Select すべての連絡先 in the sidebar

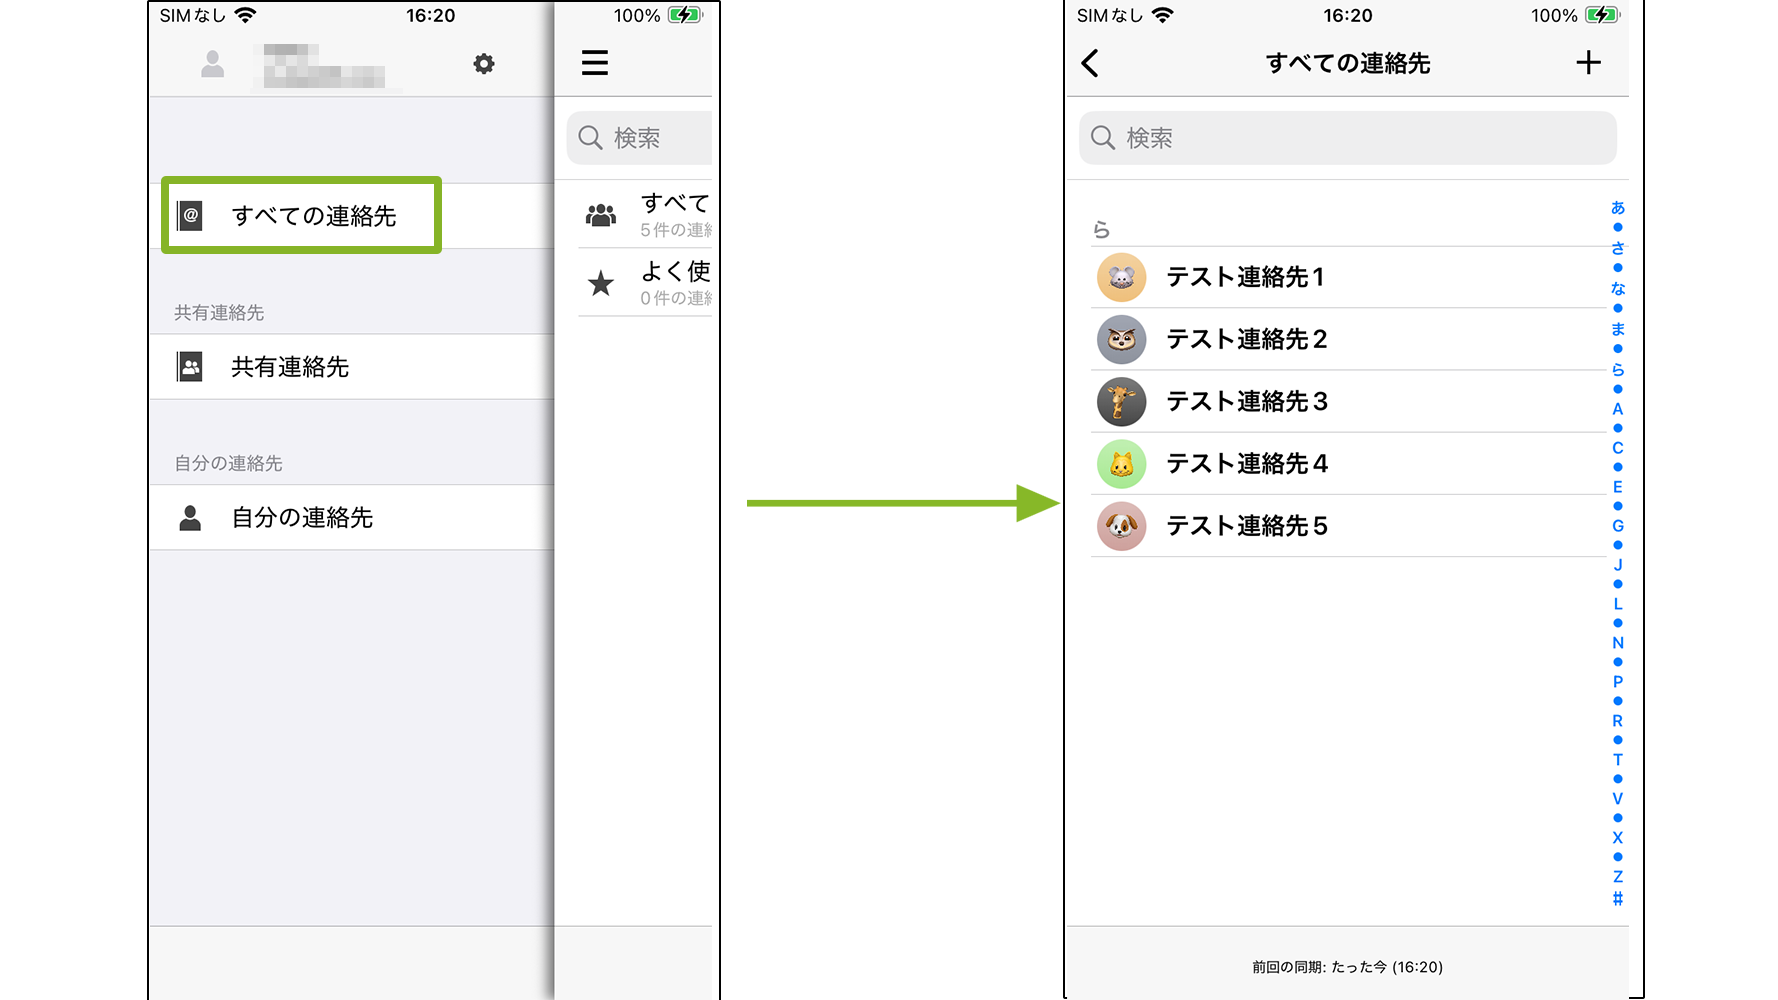point(313,216)
